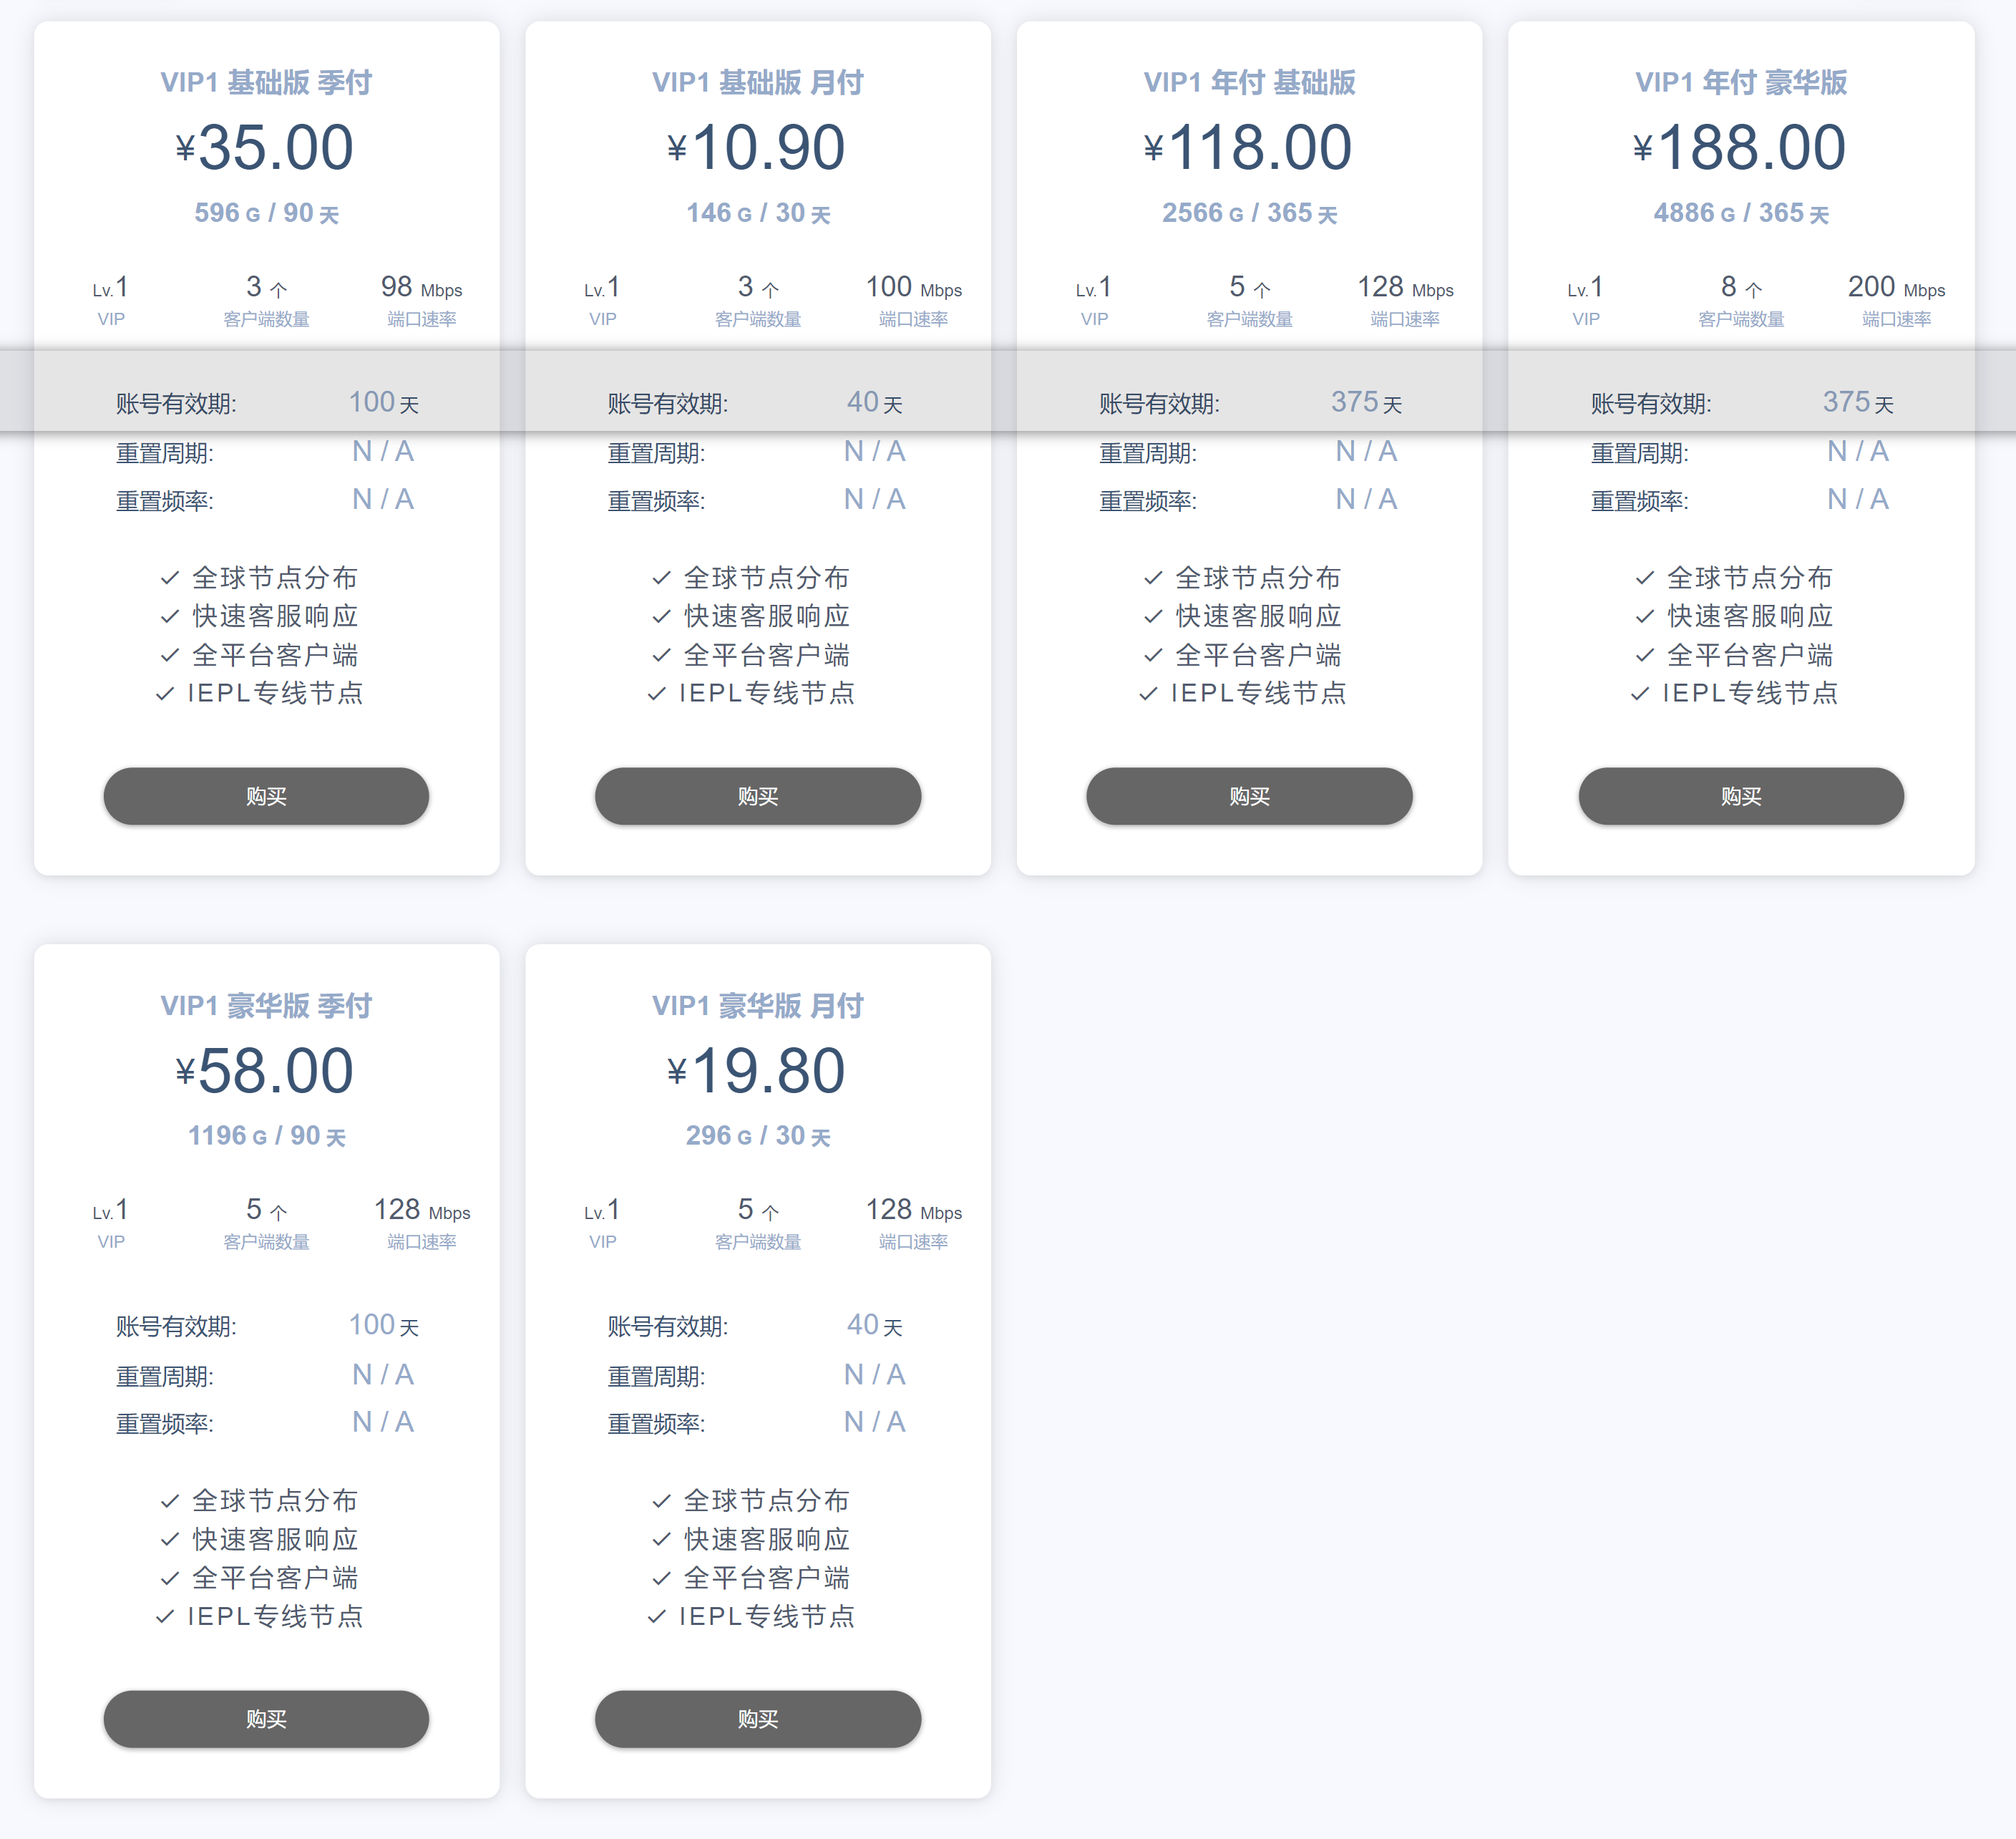Image resolution: width=2016 pixels, height=1839 pixels.
Task: Click the 200 Mbps port speed value
Action: (1895, 287)
